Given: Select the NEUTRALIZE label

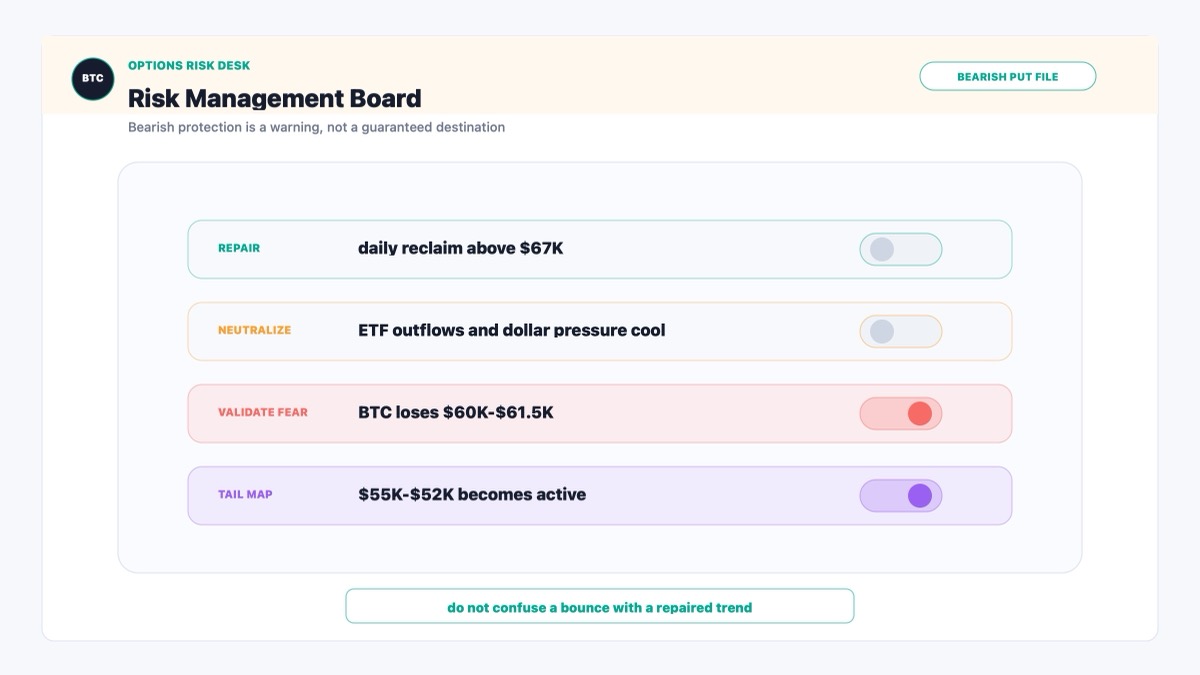Looking at the screenshot, I should pos(254,330).
